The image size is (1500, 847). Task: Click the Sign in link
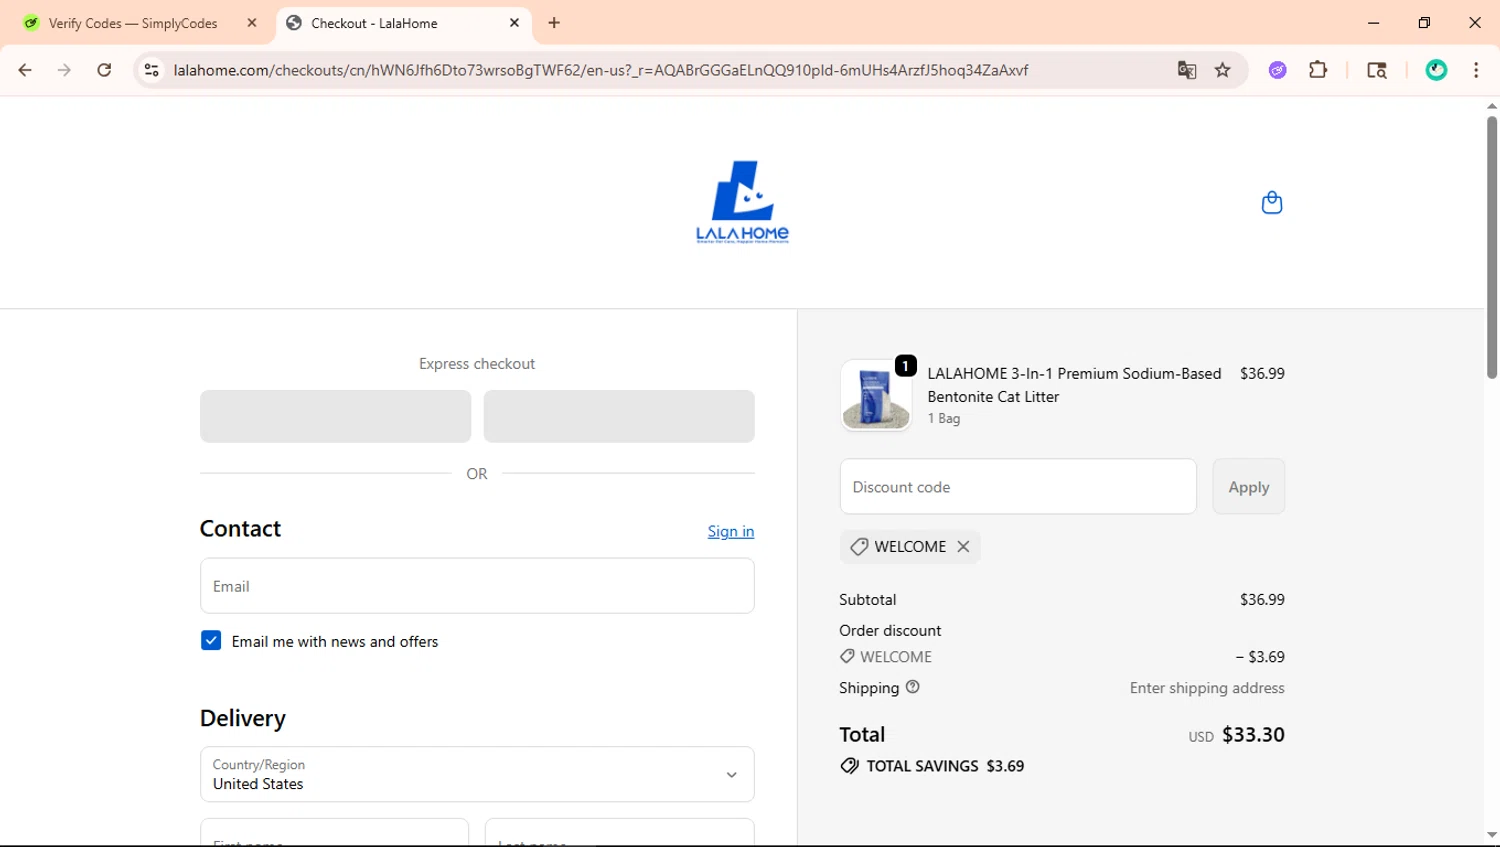[x=731, y=531]
